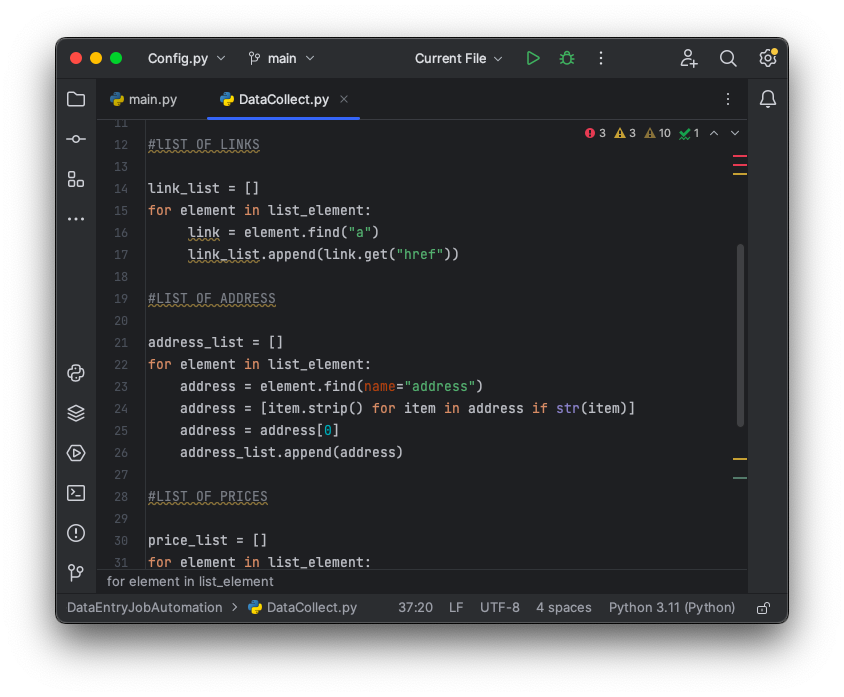Click the item.strip() list comprehension line
Viewport: 844px width, 697px height.
pyautogui.click(x=407, y=409)
